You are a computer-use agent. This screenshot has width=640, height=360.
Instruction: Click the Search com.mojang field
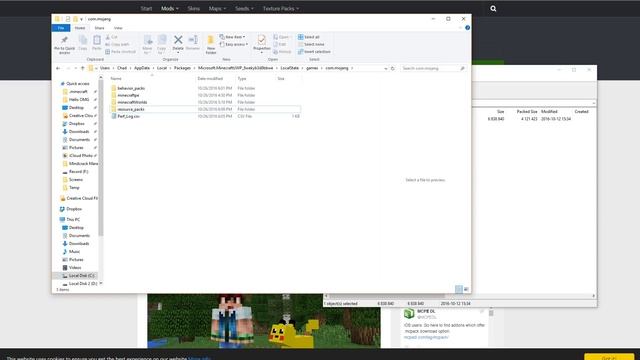(x=433, y=69)
